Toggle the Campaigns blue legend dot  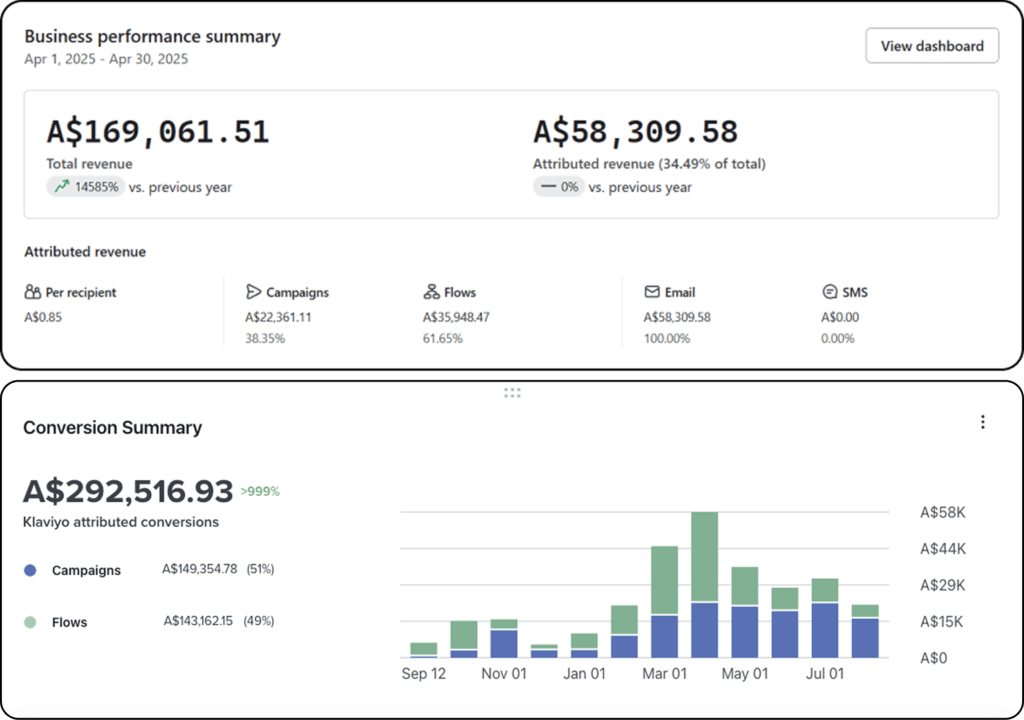(30, 570)
